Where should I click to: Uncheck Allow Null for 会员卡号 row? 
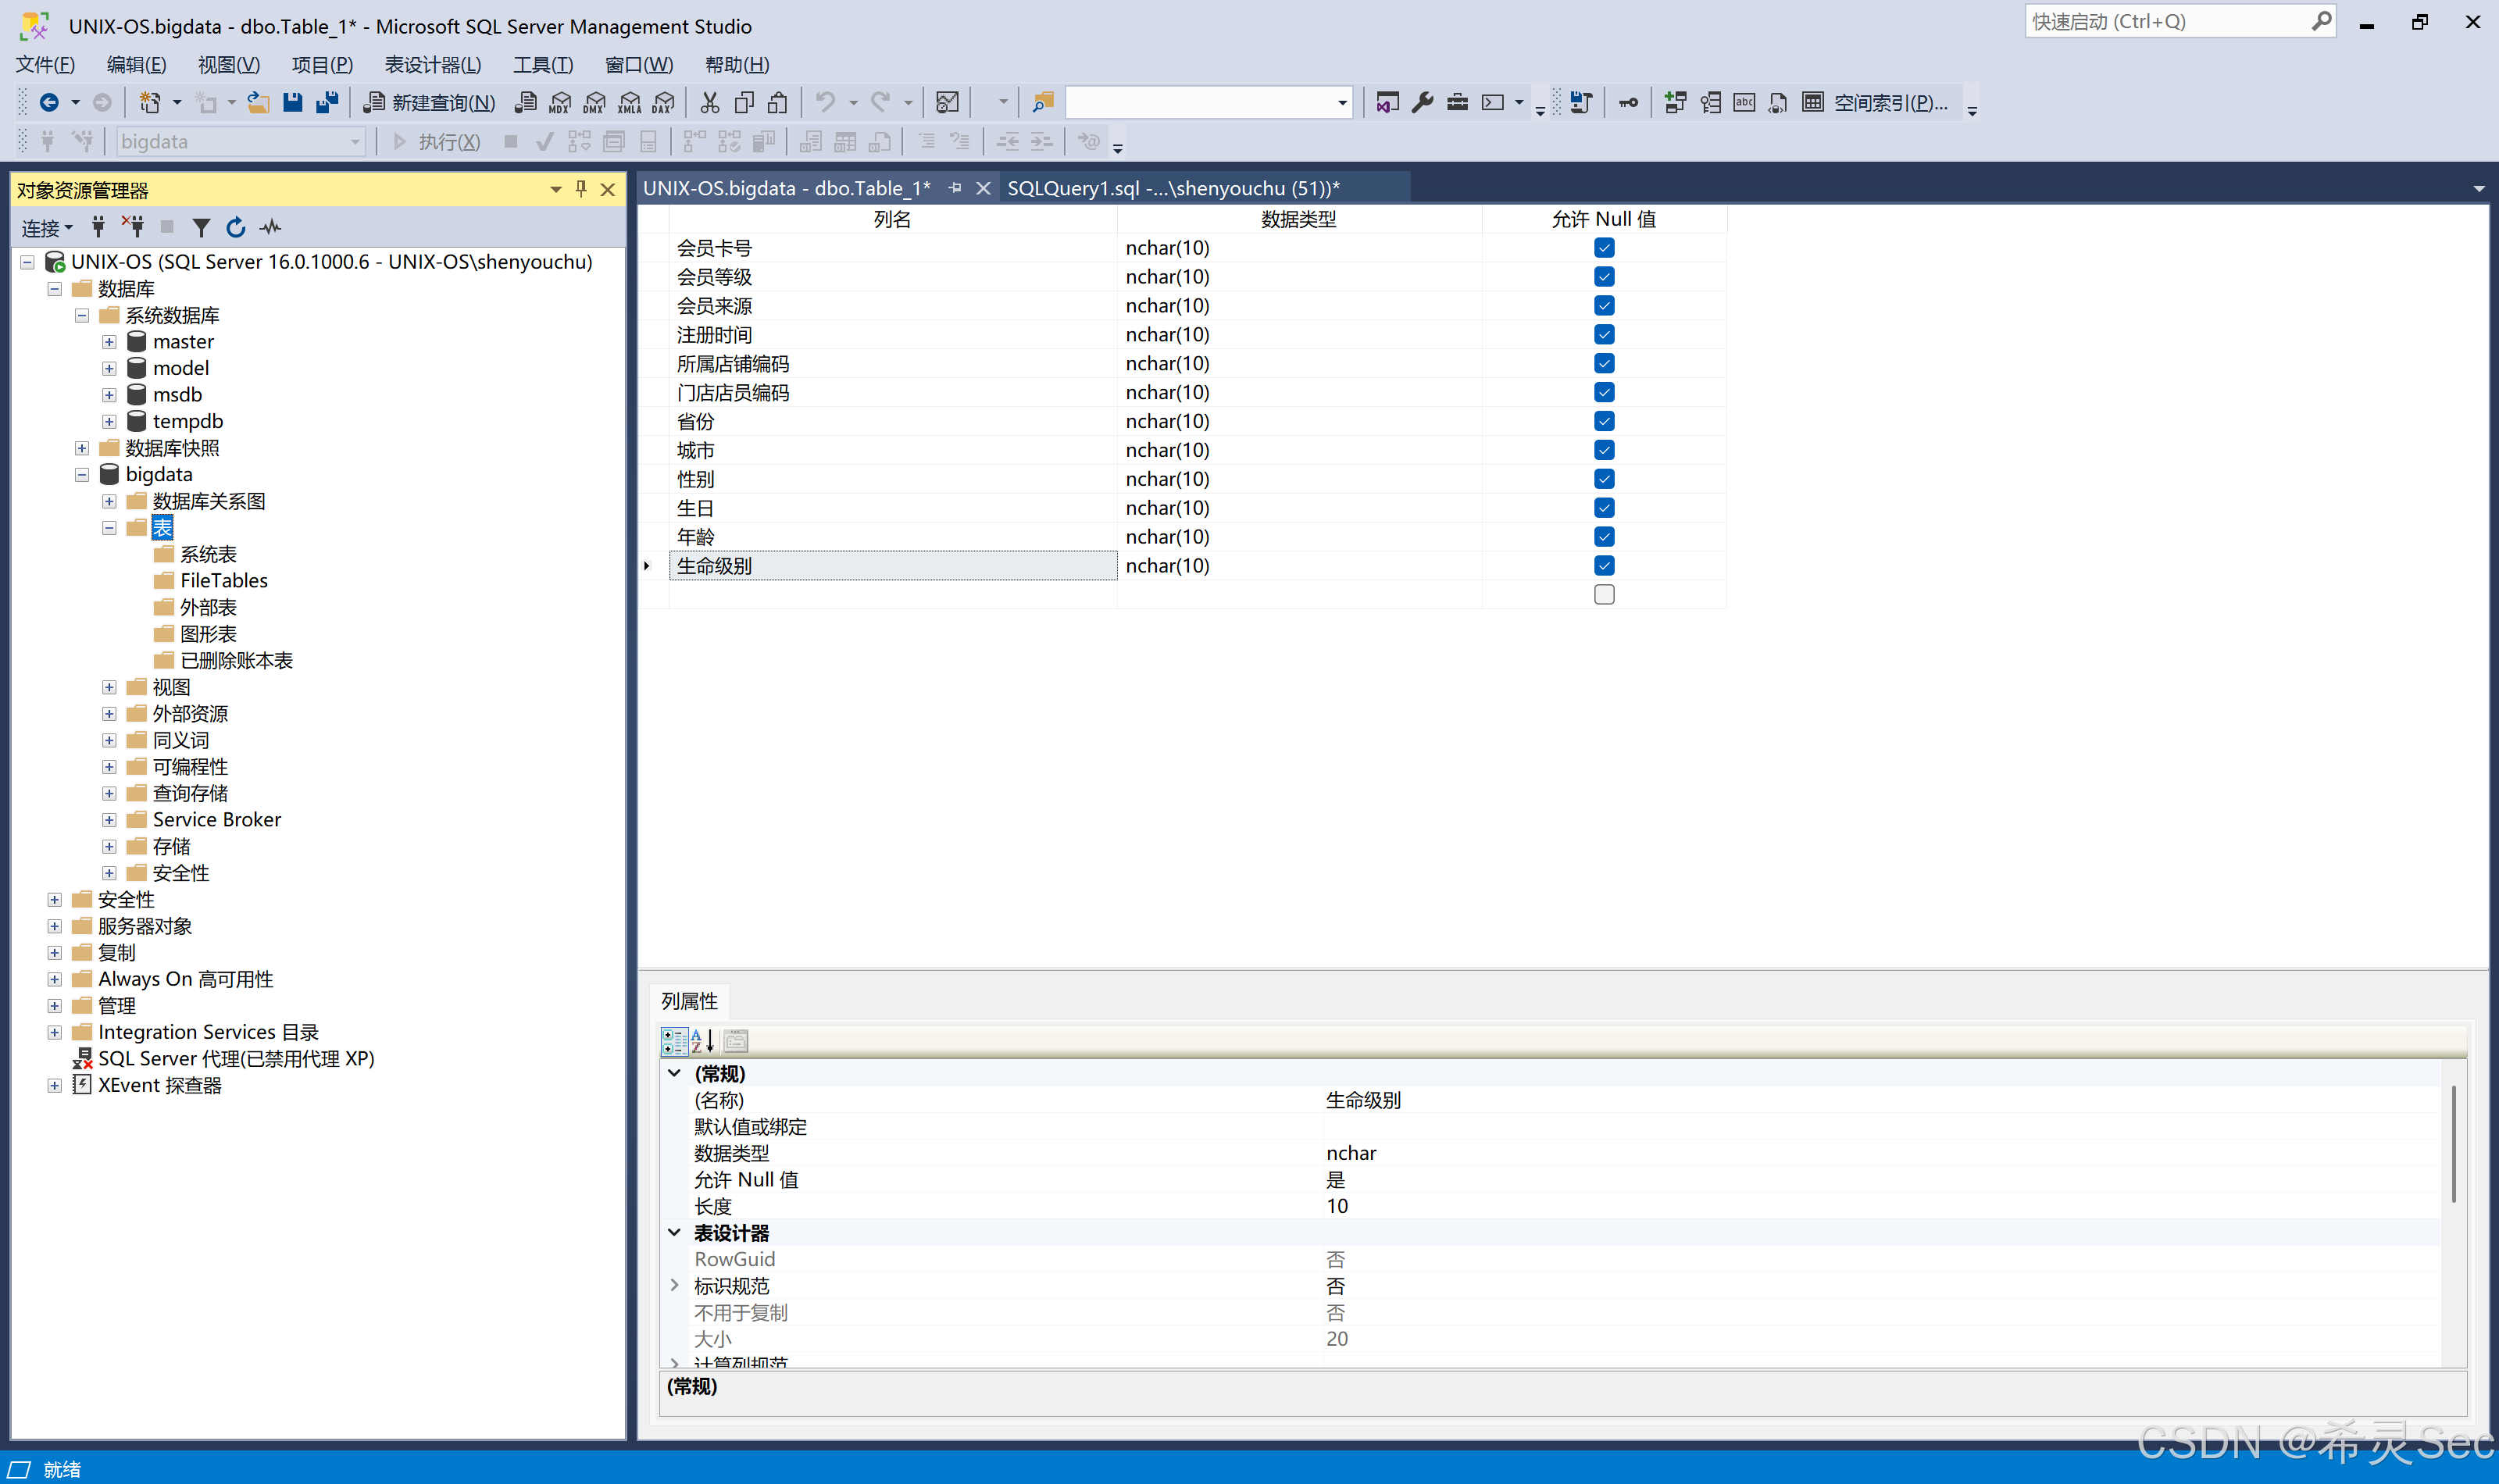pyautogui.click(x=1604, y=248)
